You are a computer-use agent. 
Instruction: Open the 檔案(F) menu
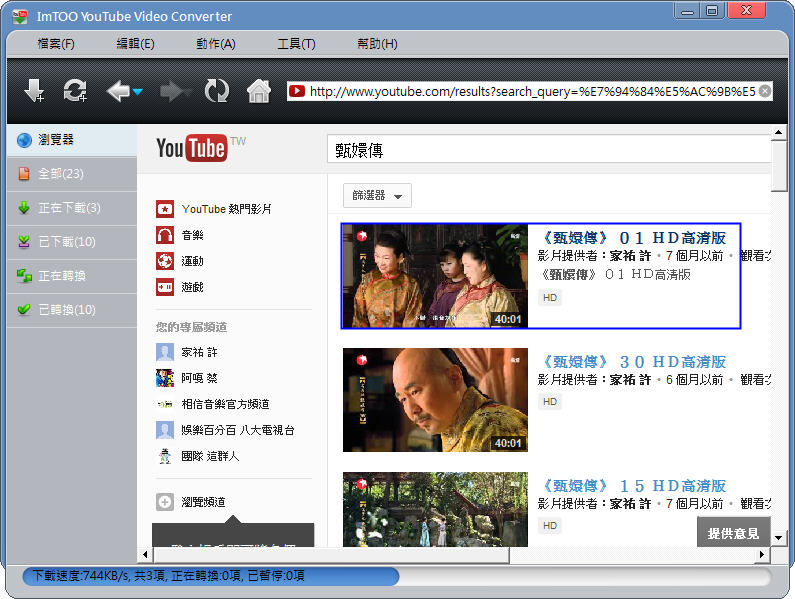point(56,44)
